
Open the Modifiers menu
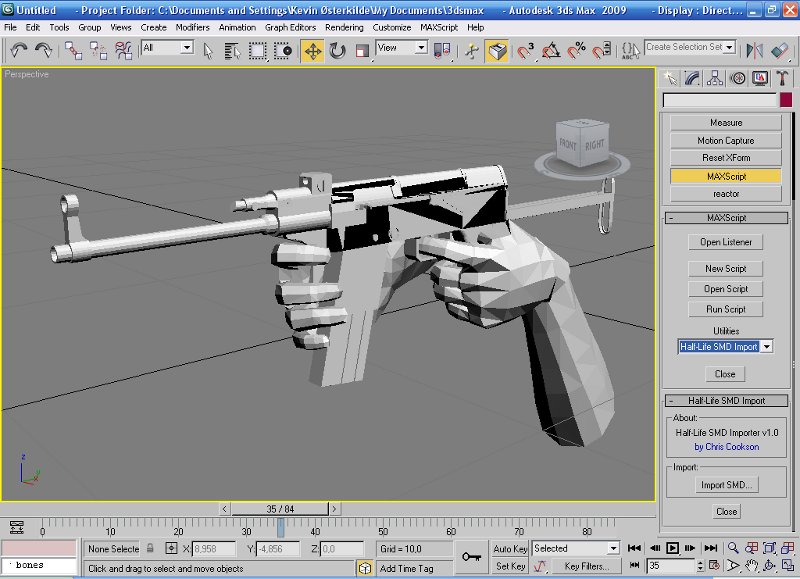(x=192, y=28)
